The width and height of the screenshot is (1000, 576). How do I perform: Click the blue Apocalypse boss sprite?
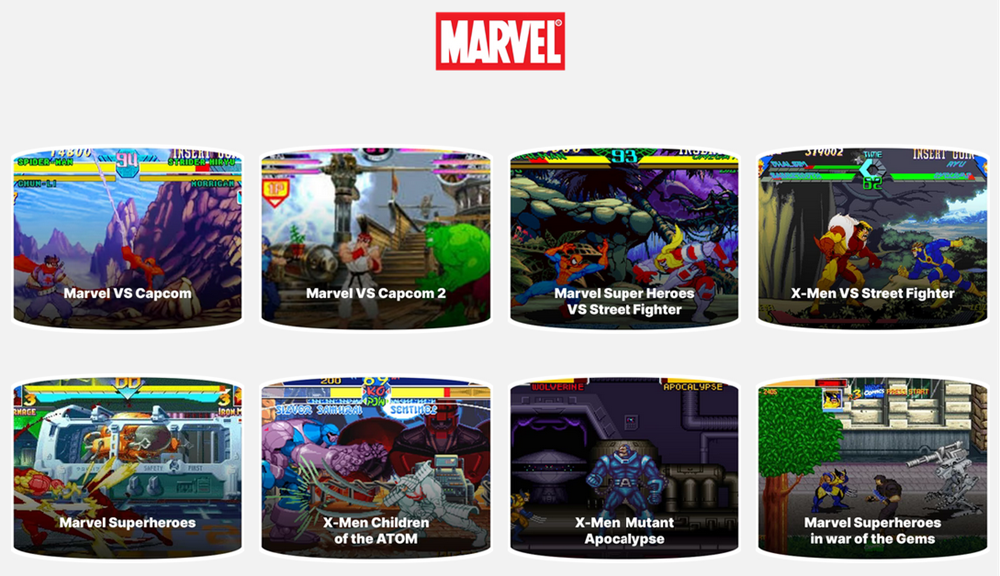(623, 480)
